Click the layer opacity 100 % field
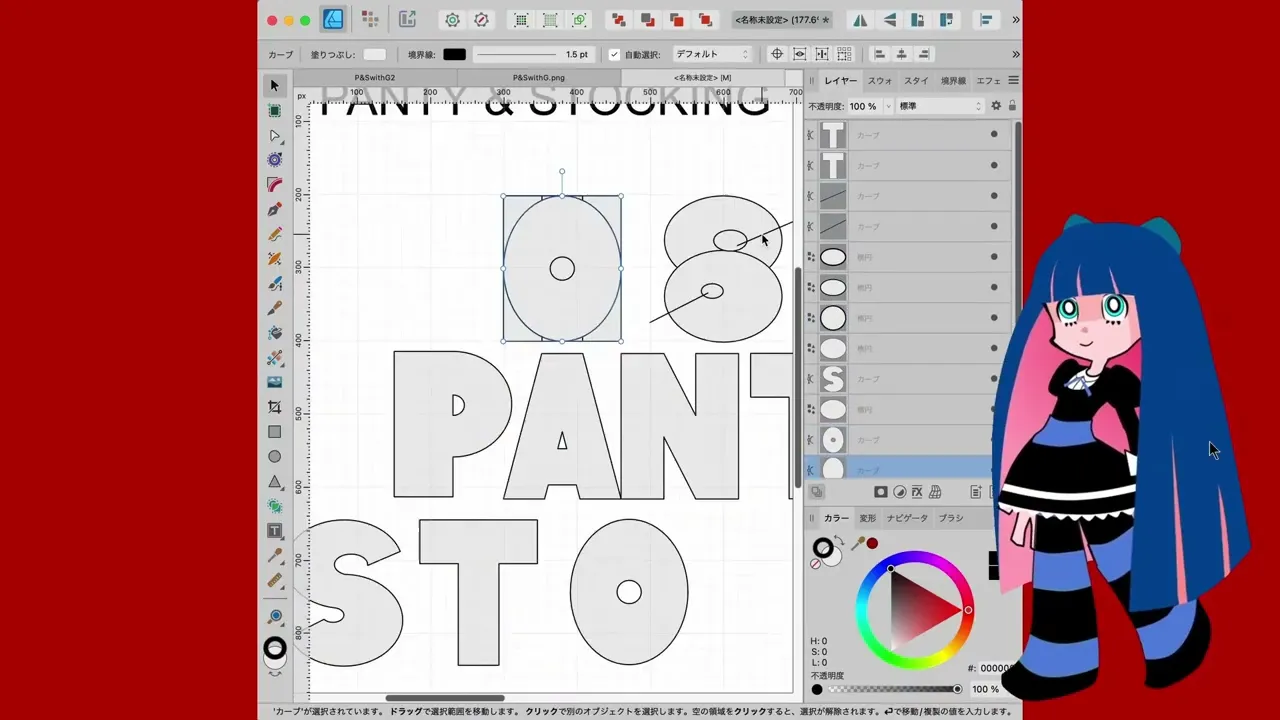Viewport: 1280px width, 720px height. (864, 106)
